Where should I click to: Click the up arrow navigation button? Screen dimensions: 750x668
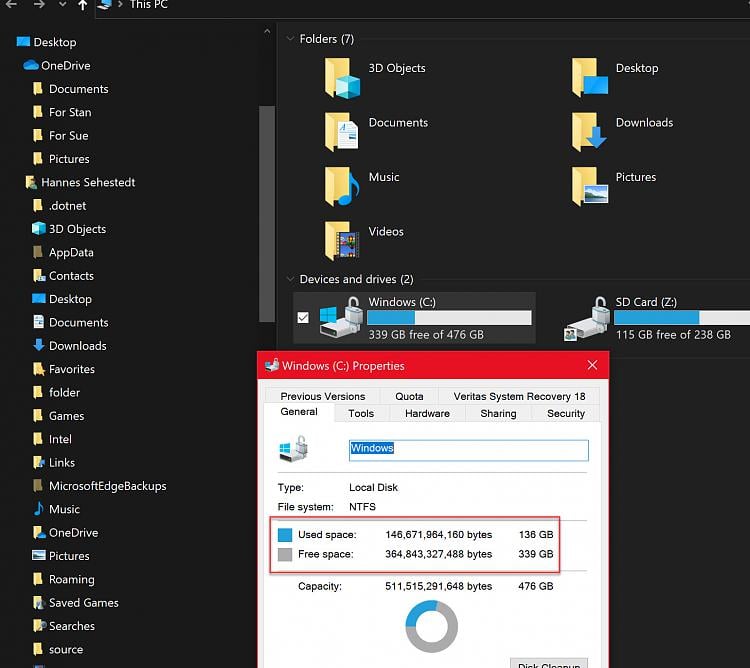[83, 5]
